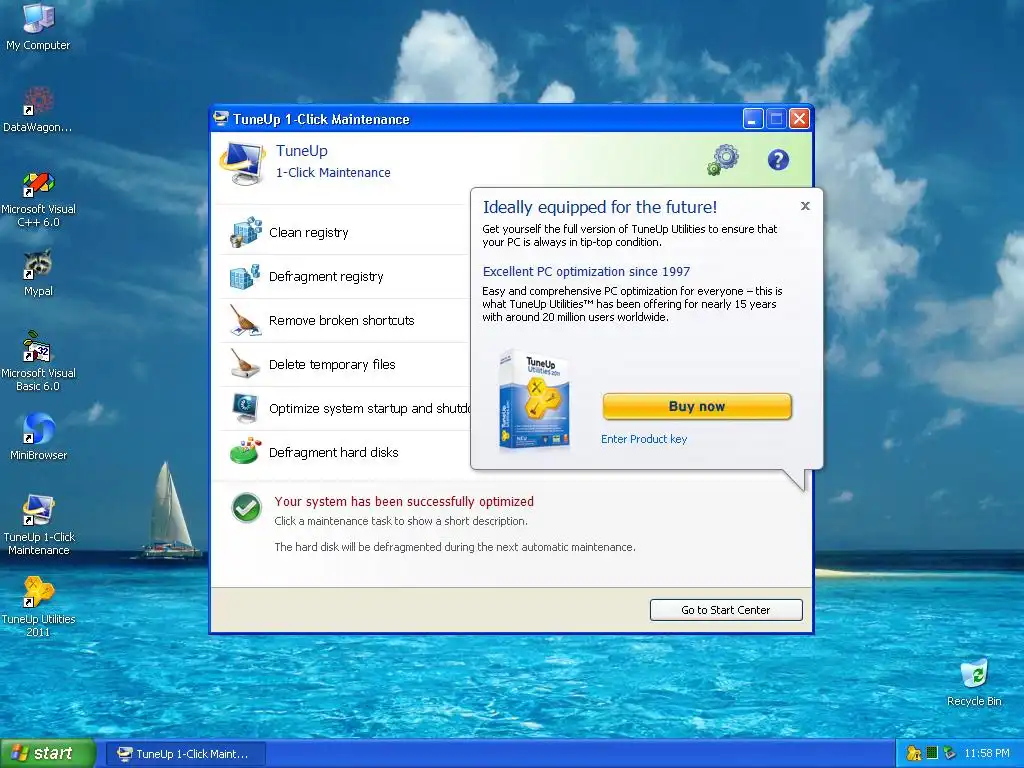Viewport: 1024px width, 768px height.
Task: Minimize the TuneUp 1-Click Maintenance window
Action: 753,119
